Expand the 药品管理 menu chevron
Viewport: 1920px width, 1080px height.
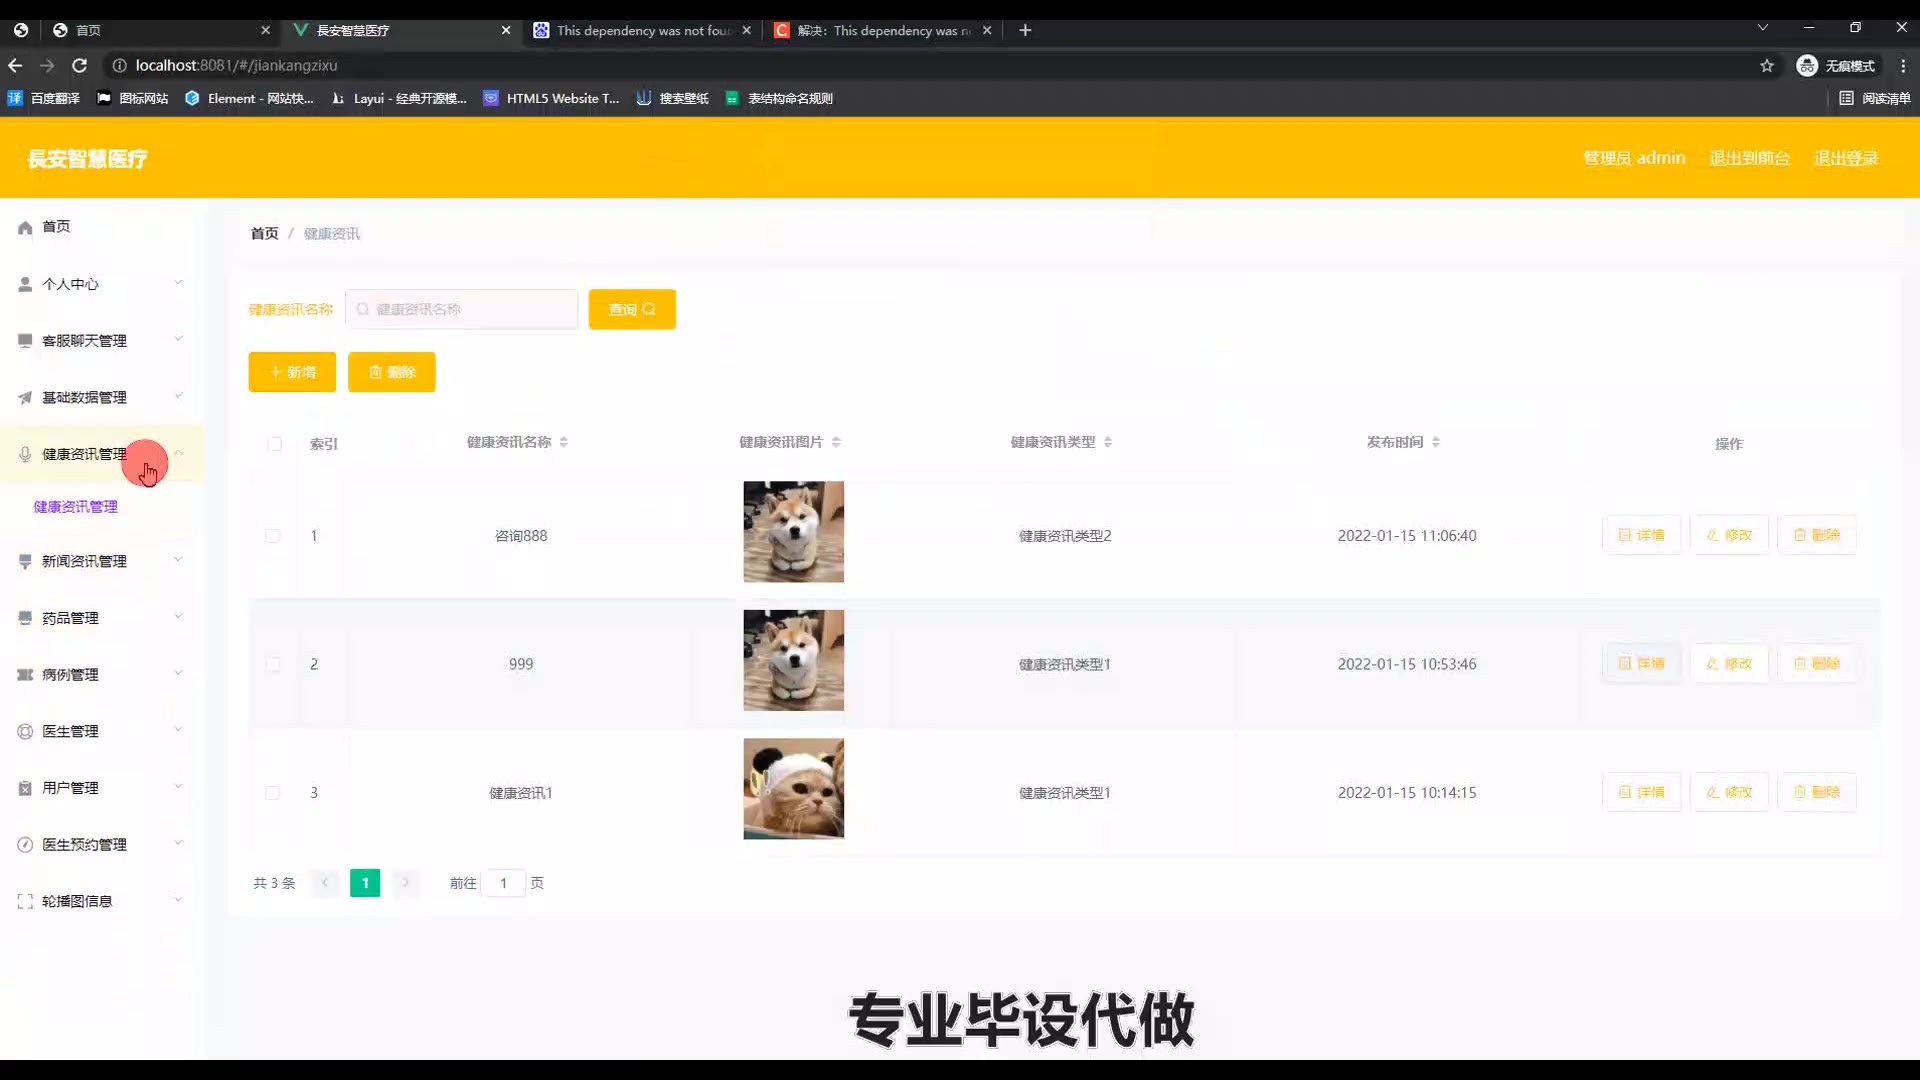pos(178,617)
